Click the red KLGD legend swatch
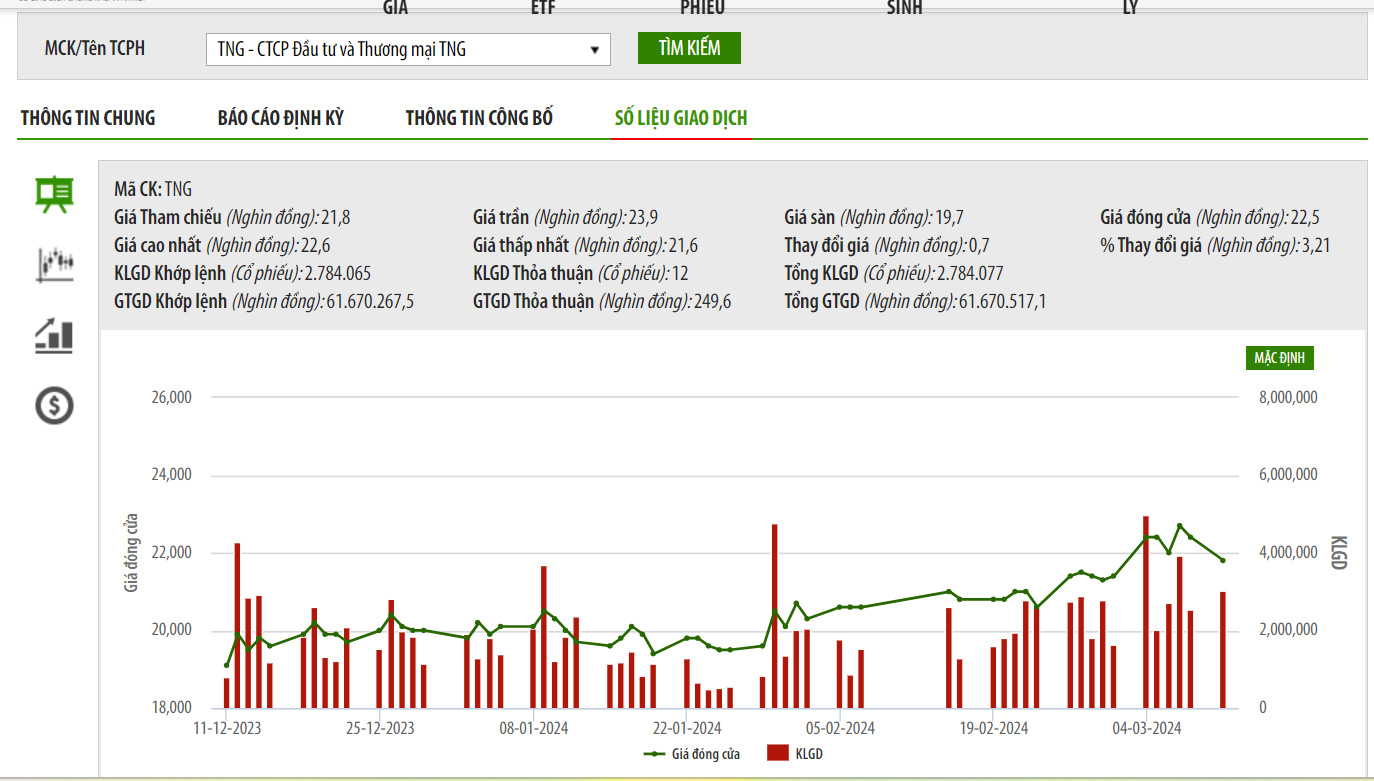Viewport: 1374px width, 781px height. (x=778, y=754)
